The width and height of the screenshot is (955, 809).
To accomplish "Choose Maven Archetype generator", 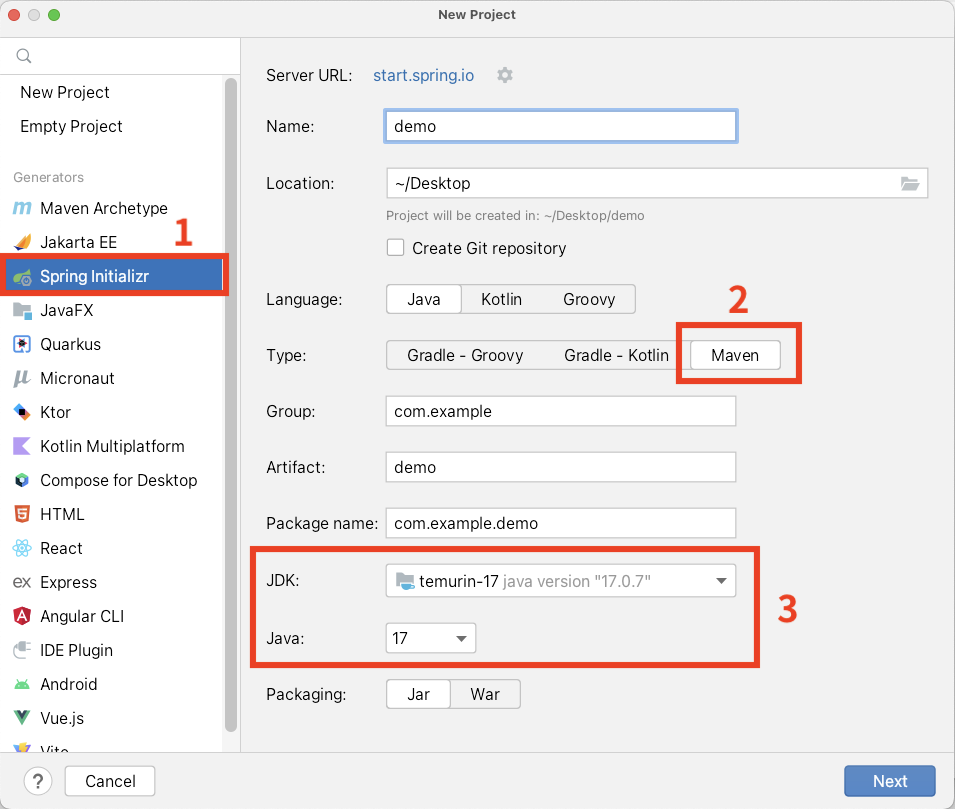I will coord(104,208).
